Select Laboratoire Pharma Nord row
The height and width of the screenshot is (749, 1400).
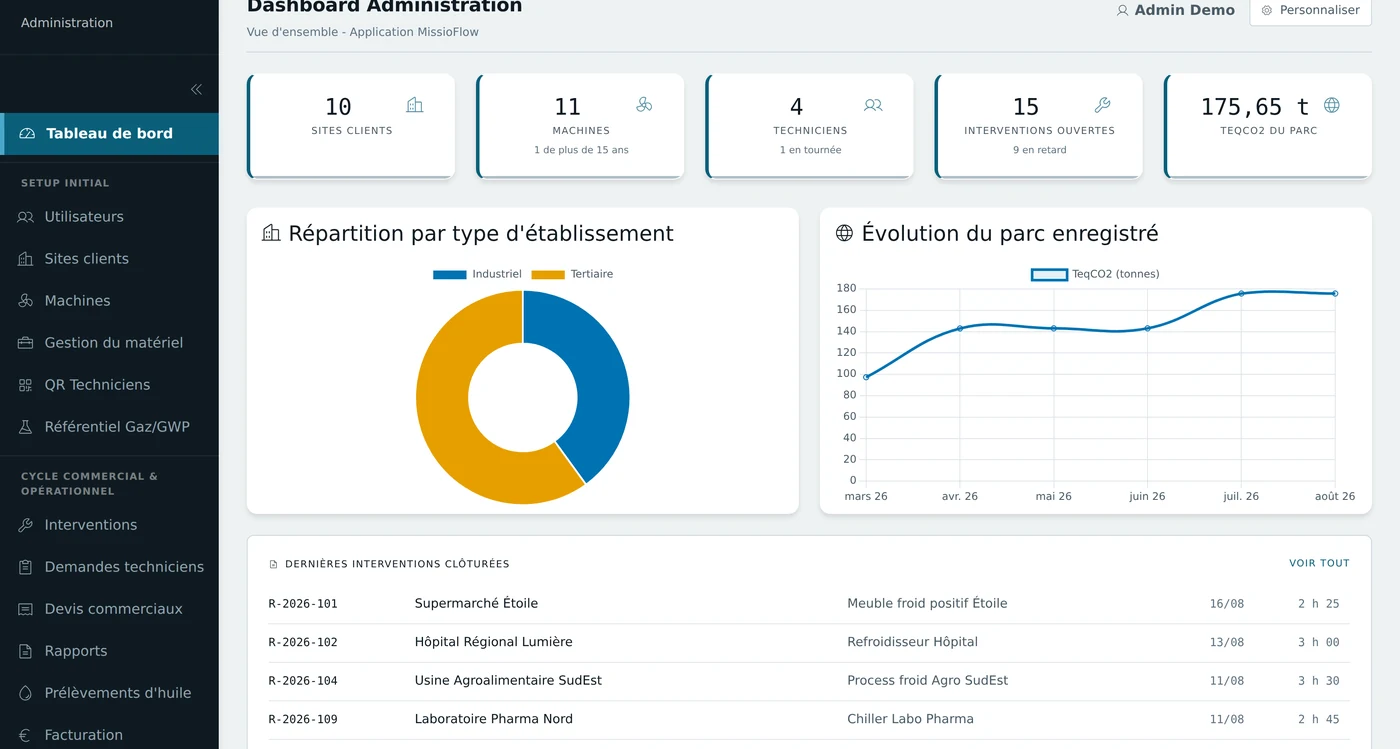pyautogui.click(x=809, y=719)
